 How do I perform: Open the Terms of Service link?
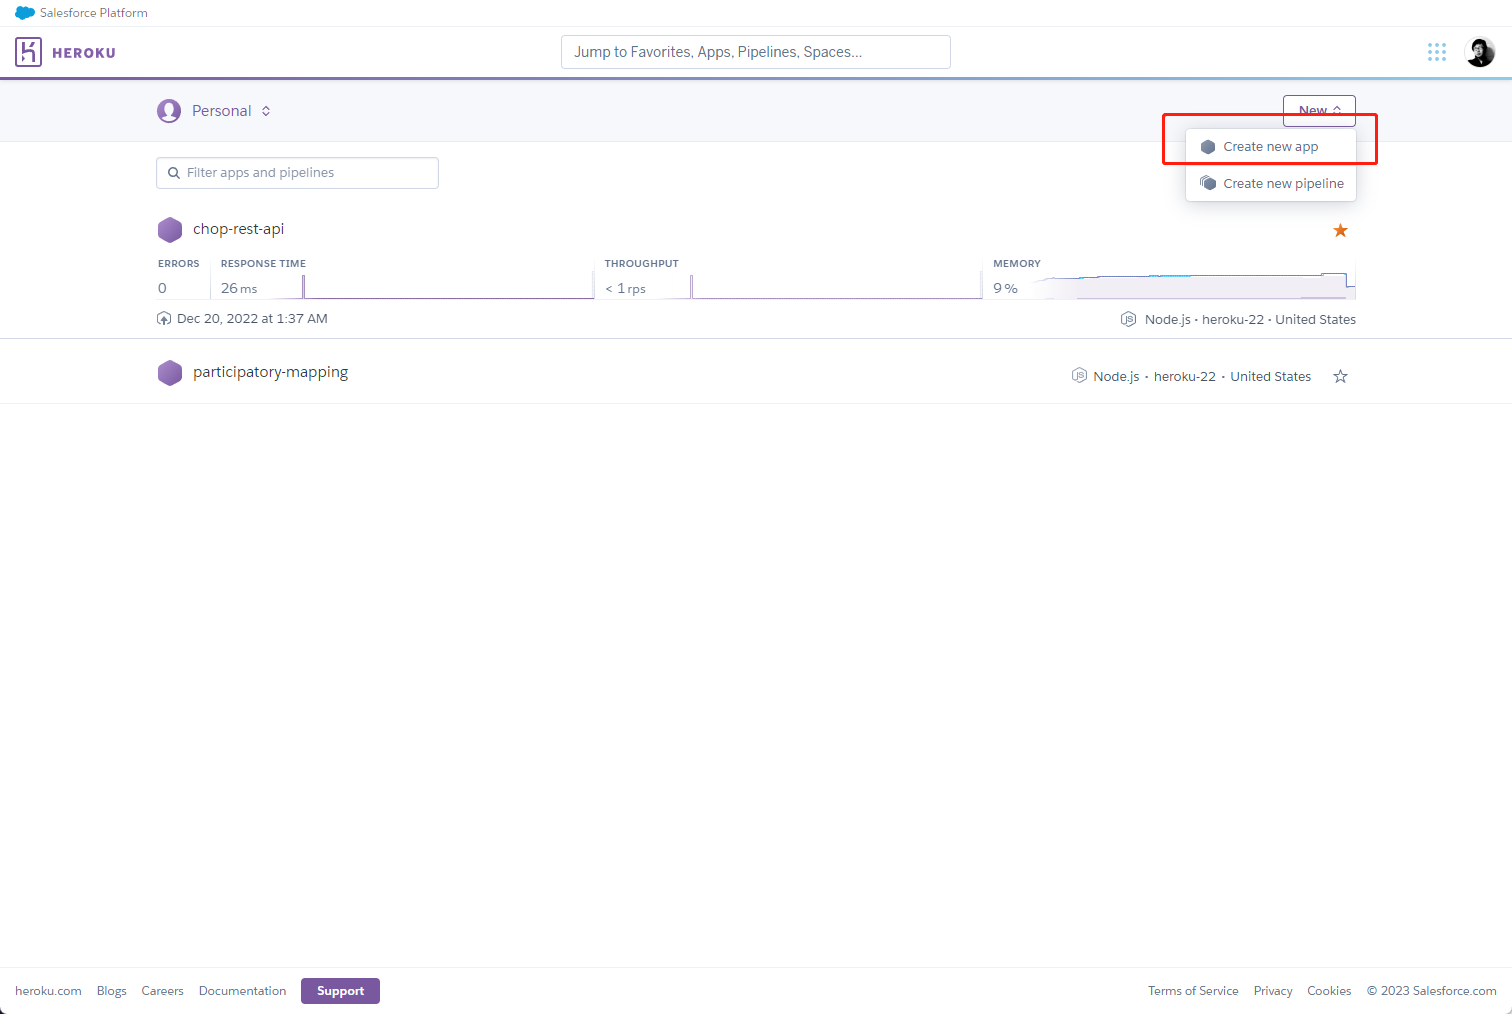(x=1193, y=991)
